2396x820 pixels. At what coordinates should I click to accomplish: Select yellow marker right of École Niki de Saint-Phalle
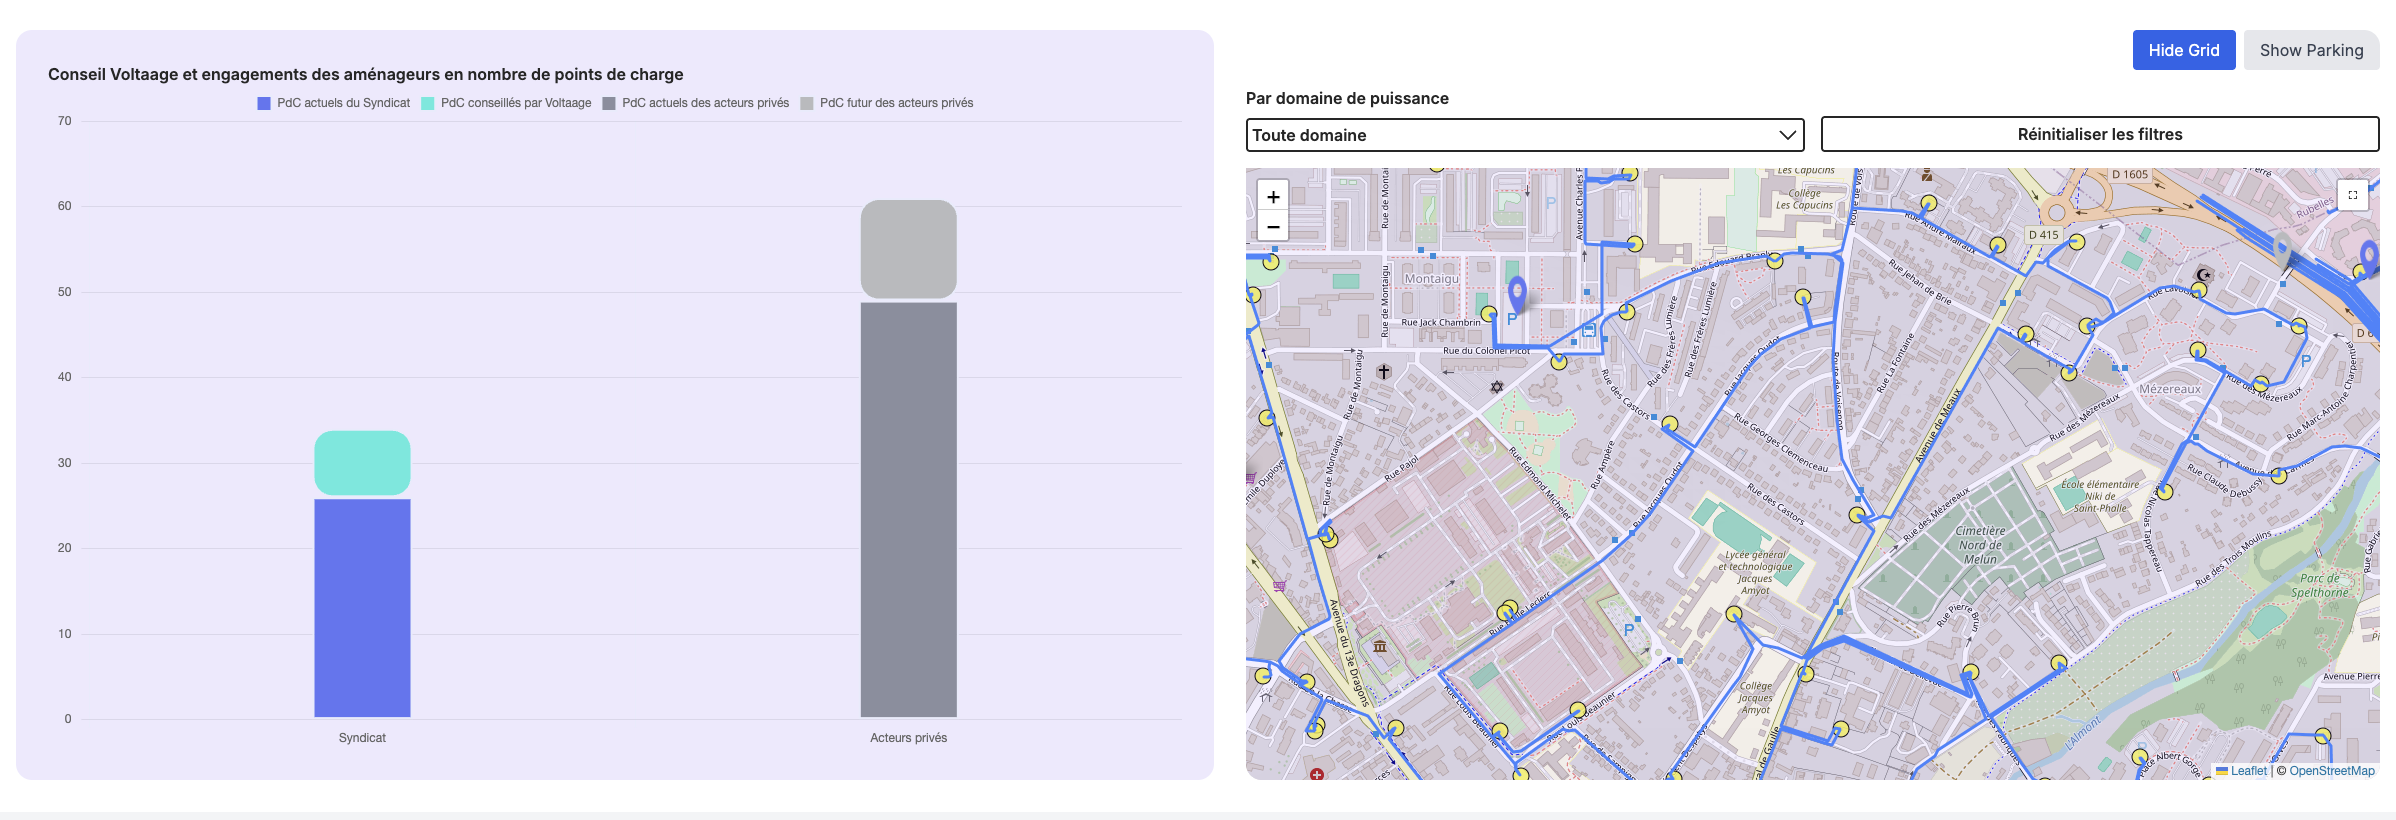point(2165,492)
